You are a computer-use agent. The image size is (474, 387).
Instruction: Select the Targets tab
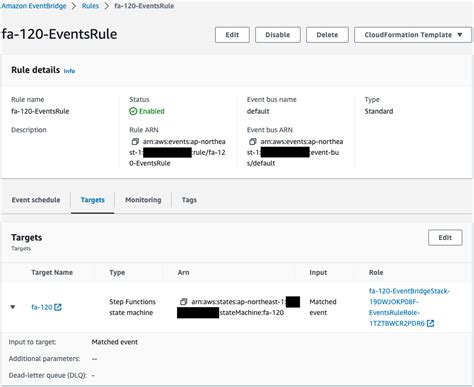pos(93,200)
